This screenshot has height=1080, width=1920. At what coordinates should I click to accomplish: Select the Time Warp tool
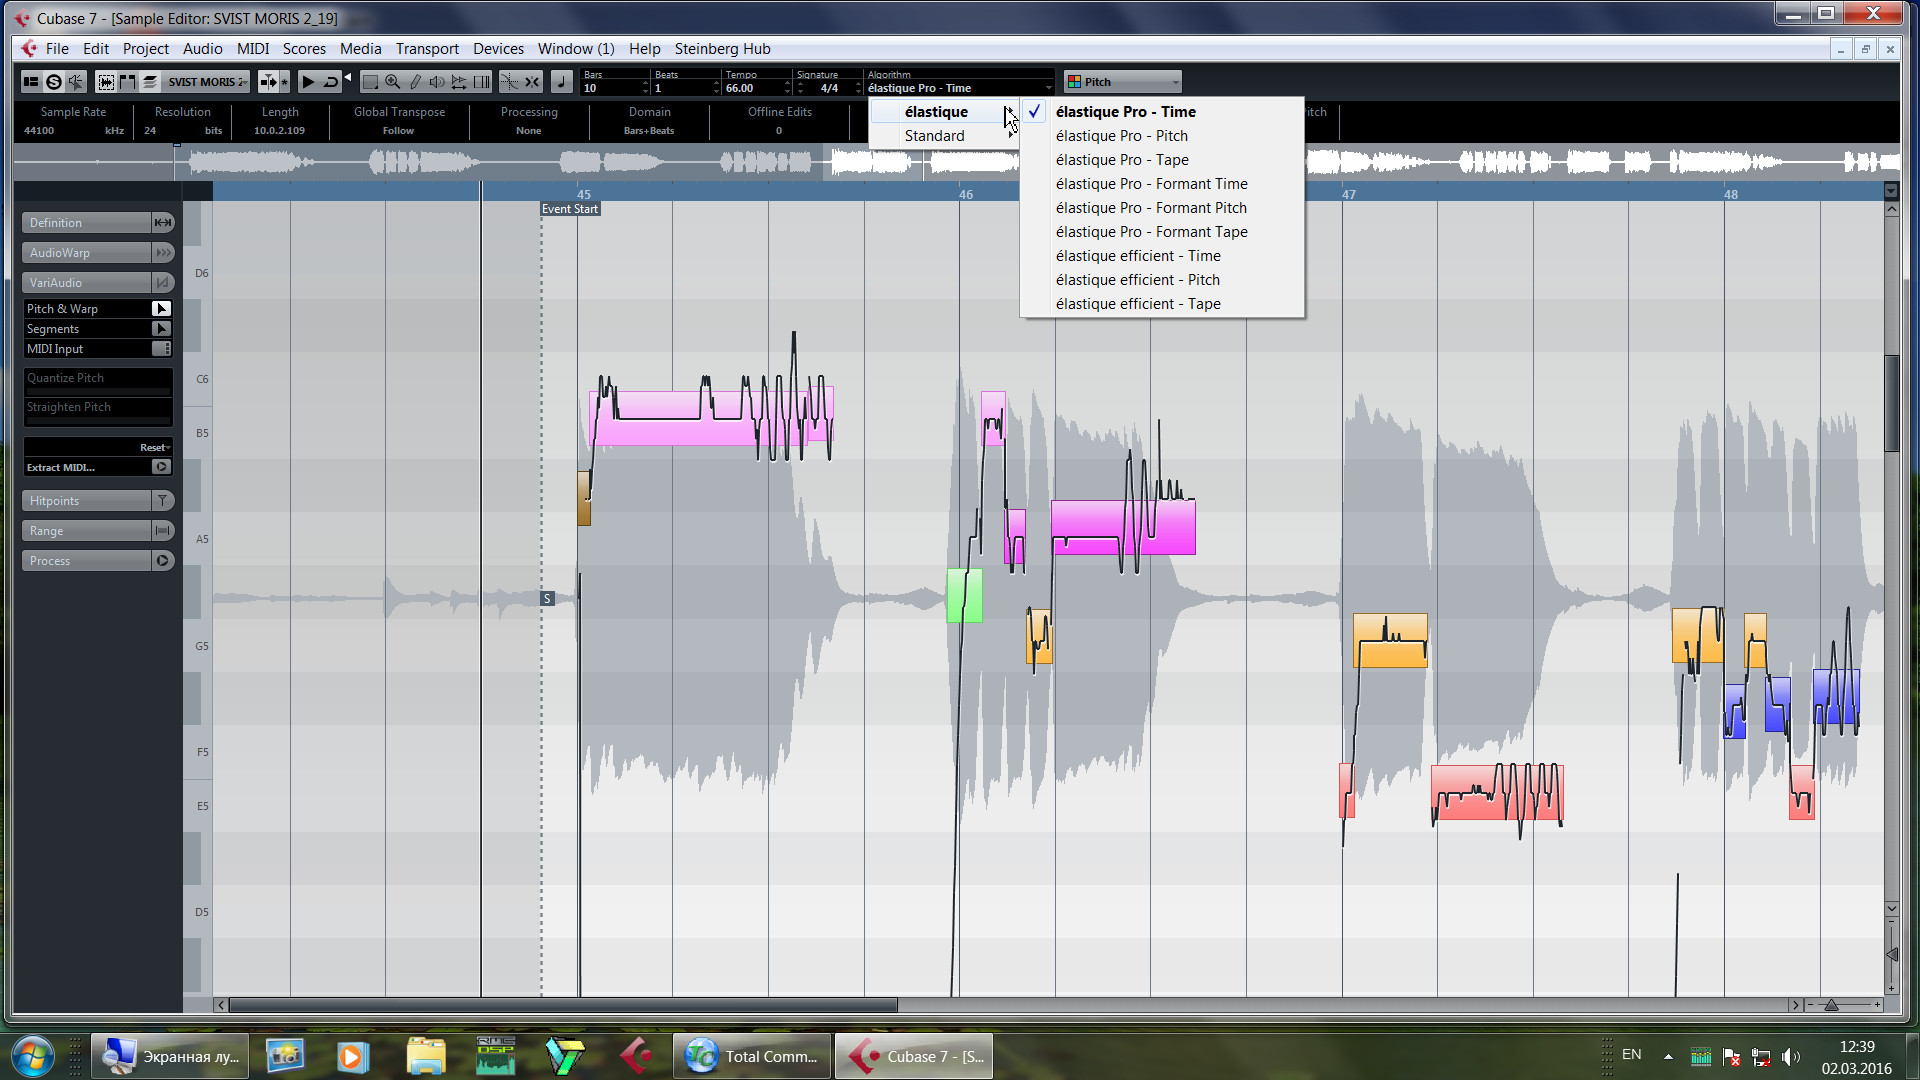(x=482, y=82)
